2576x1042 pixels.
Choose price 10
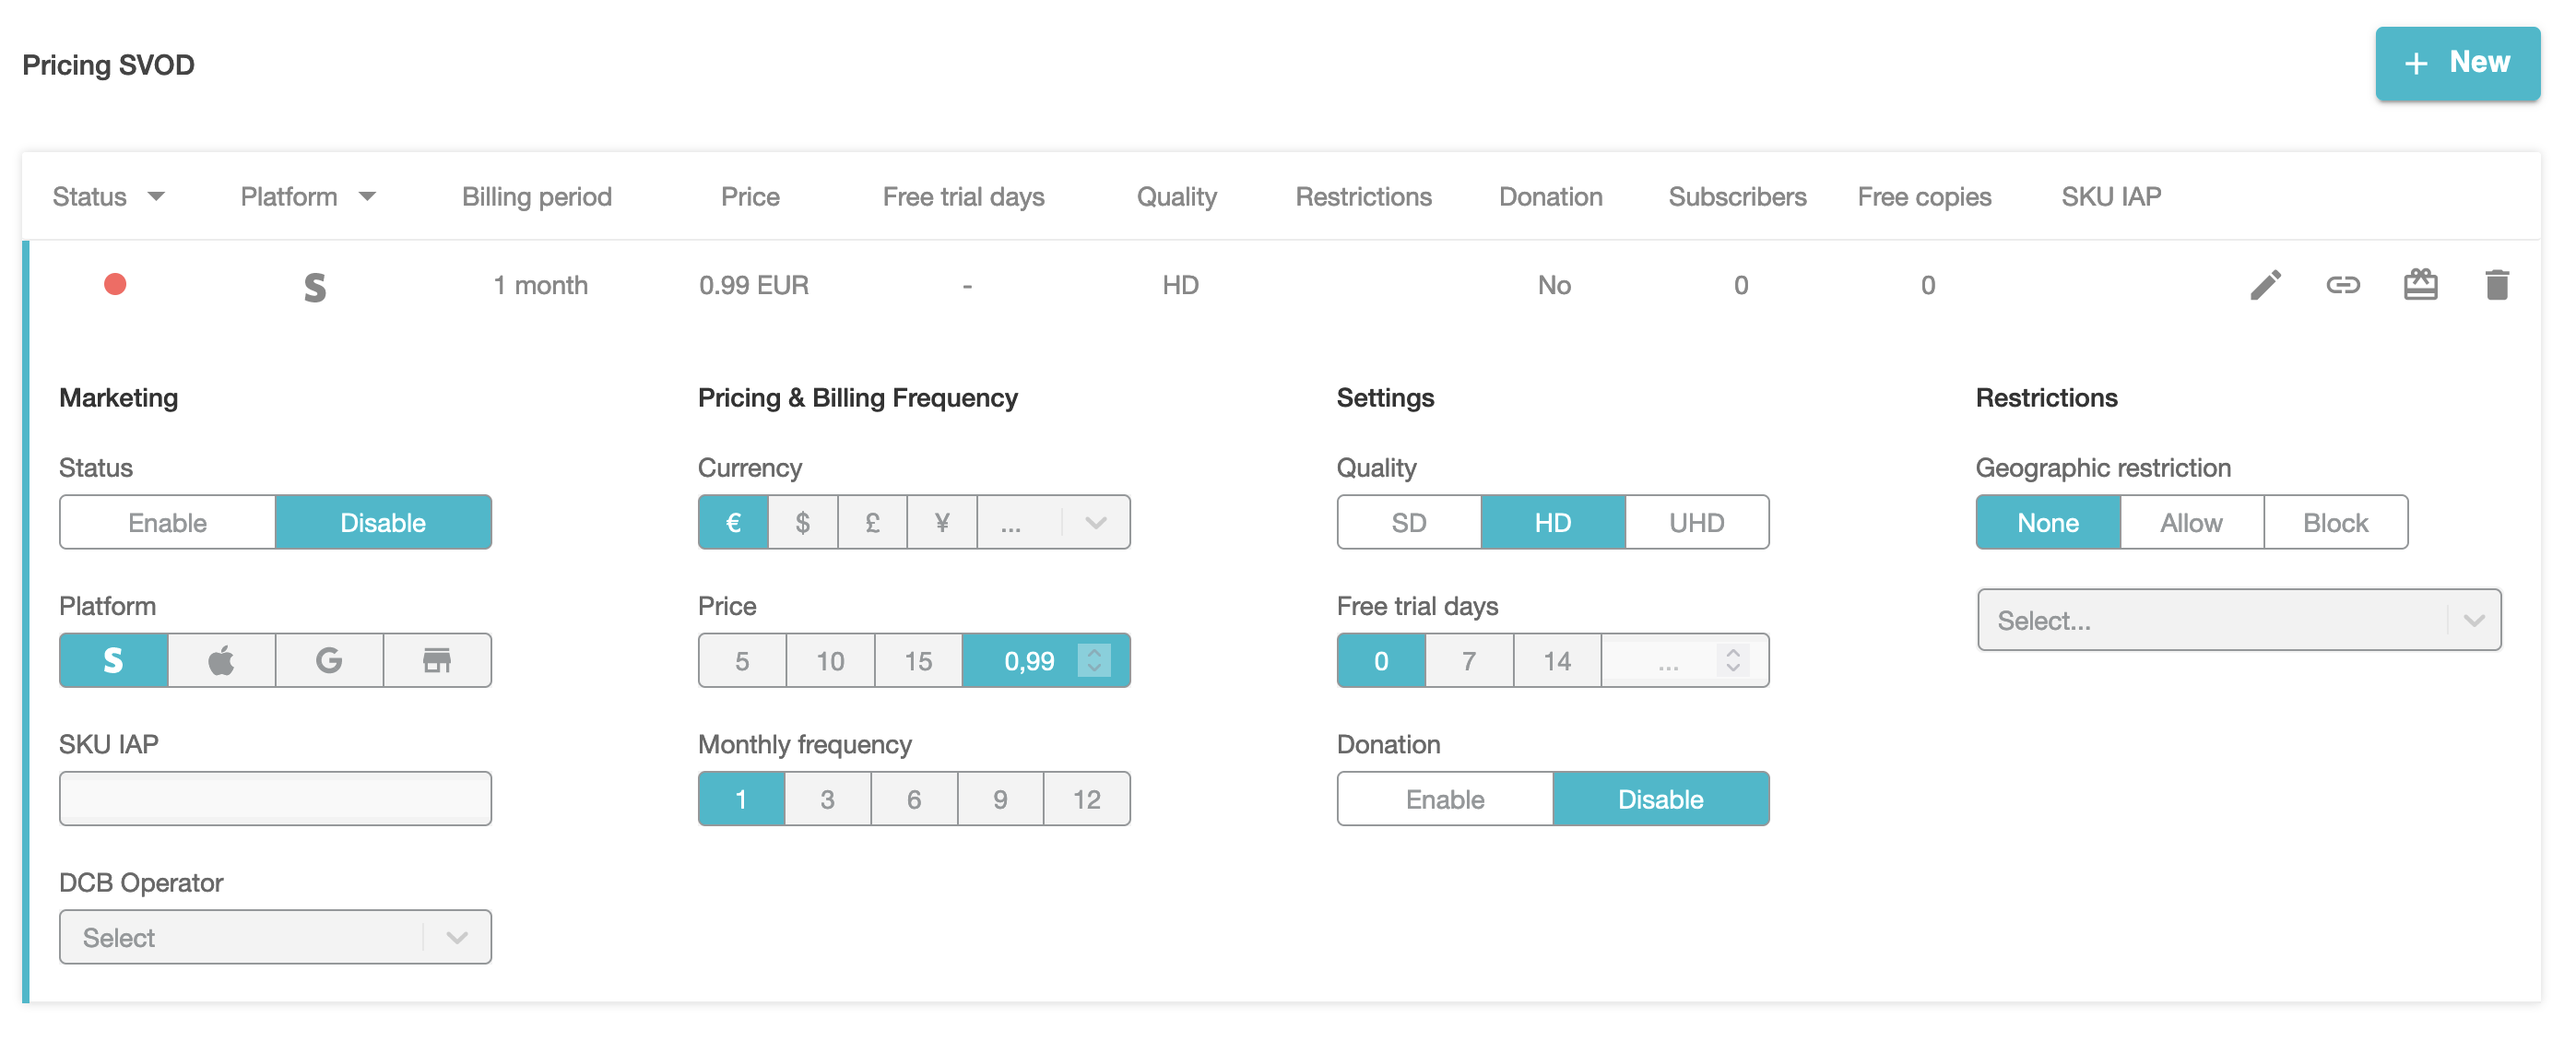[830, 660]
